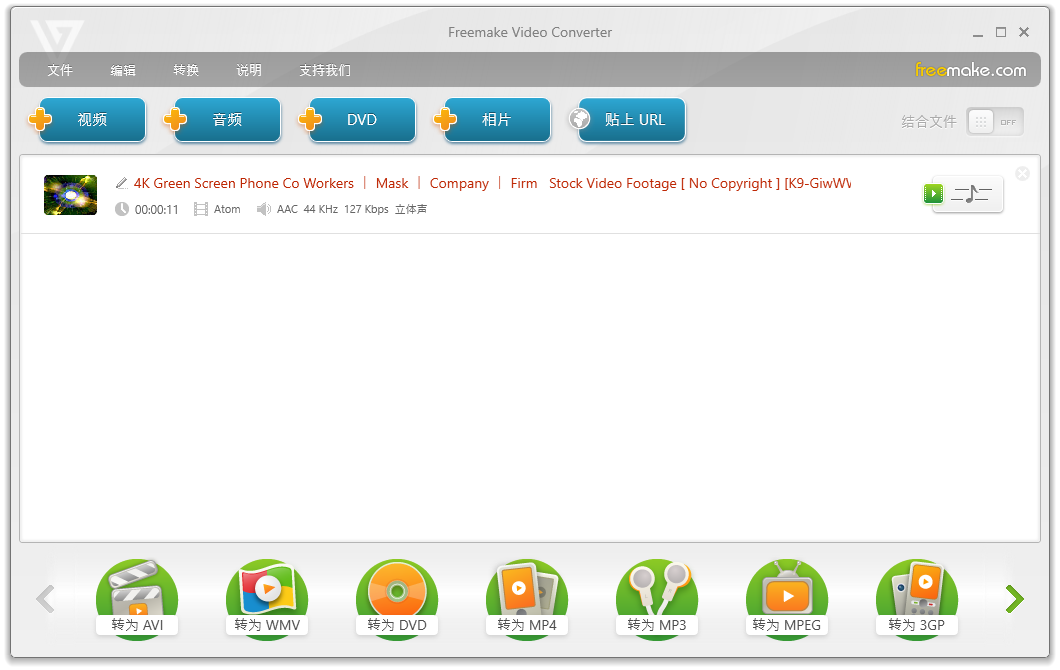The image size is (1060, 670).
Task: Convert to 3GP format
Action: click(x=917, y=599)
